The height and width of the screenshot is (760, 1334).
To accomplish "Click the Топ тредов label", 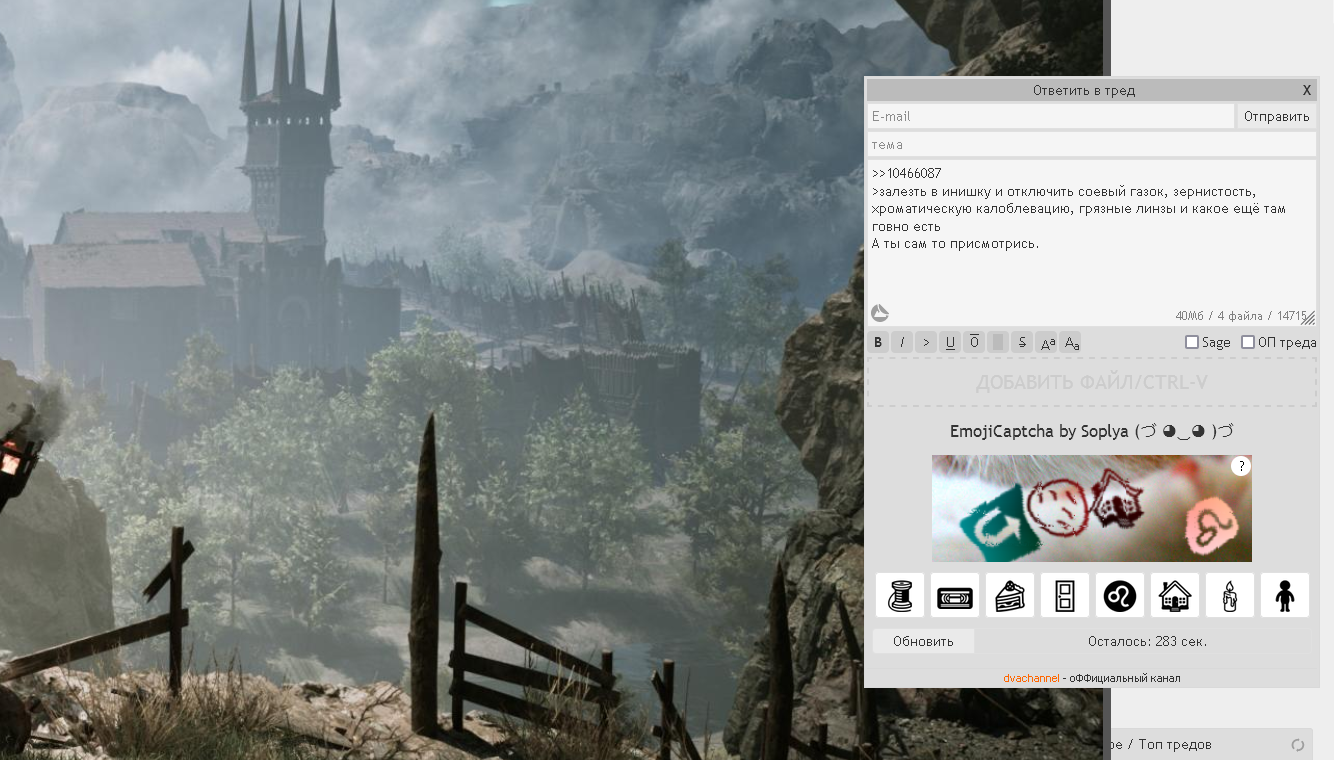I will click(x=1175, y=744).
